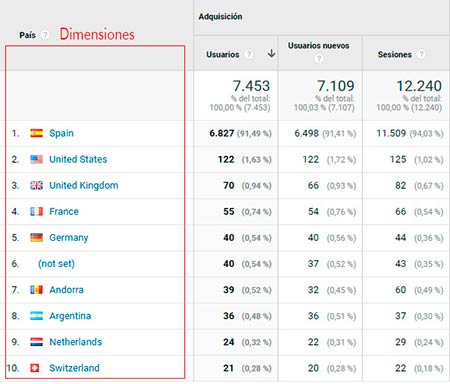Screen dimensions: 450x384
Task: Select United Kingdom users value 70
Action: [229, 185]
